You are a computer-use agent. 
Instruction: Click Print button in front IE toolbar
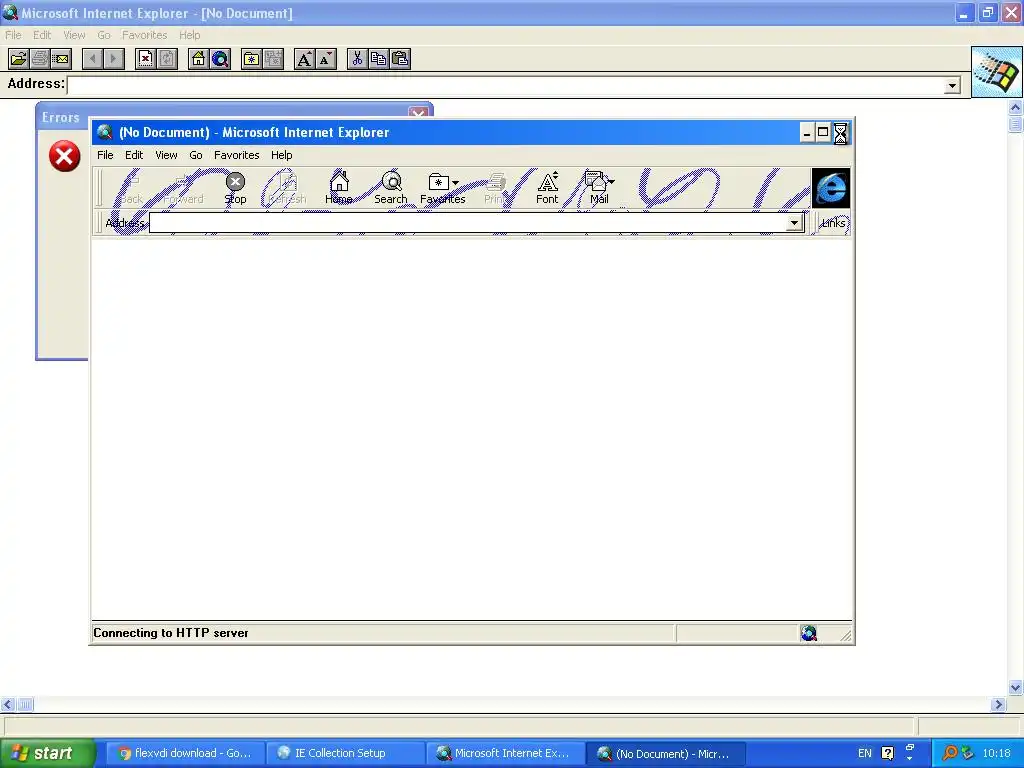click(x=495, y=187)
